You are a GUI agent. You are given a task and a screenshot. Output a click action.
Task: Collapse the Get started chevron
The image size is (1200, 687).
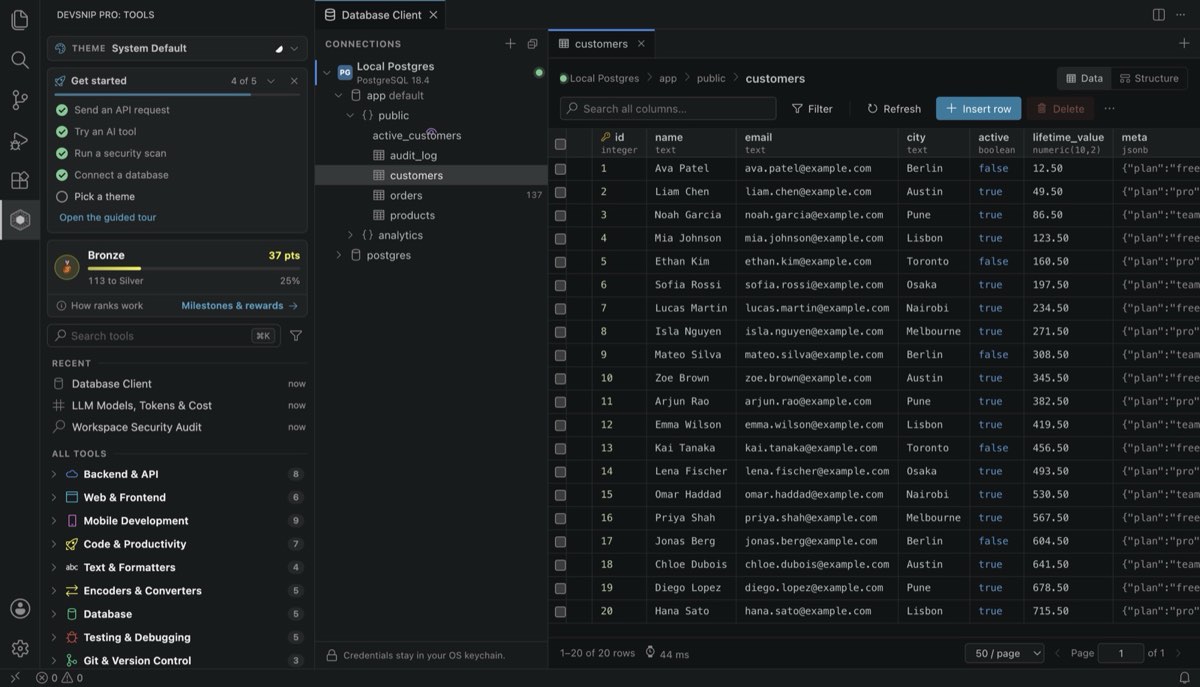(271, 80)
